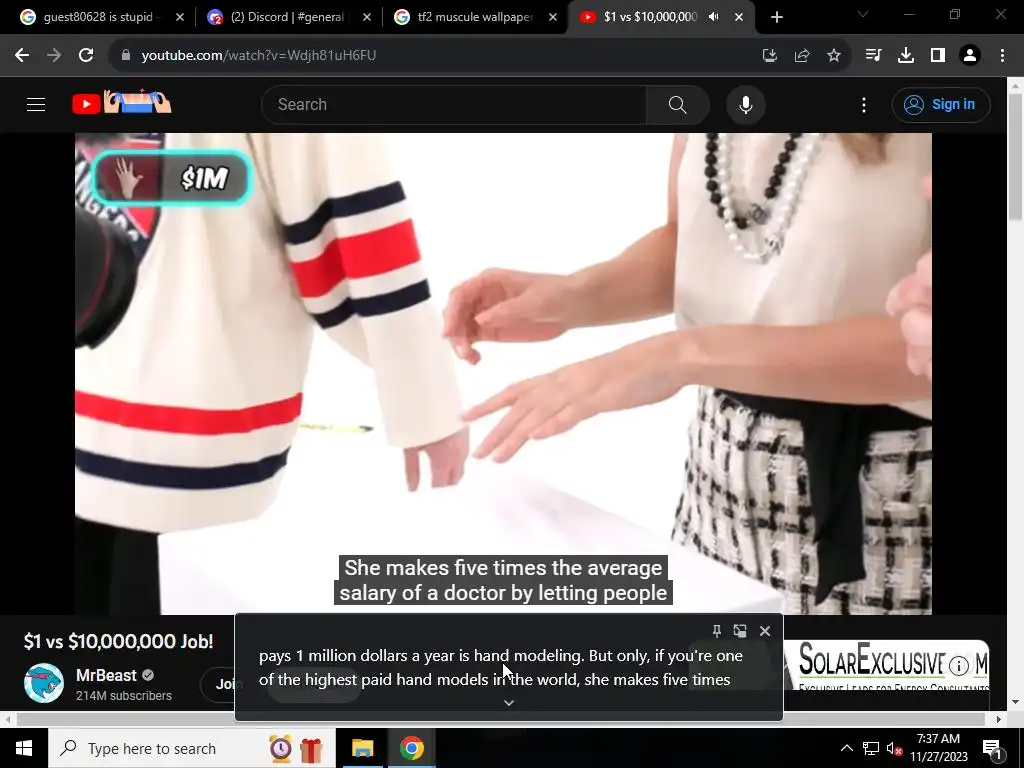This screenshot has width=1024, height=768.
Task: Show hidden system tray icons
Action: (846, 748)
